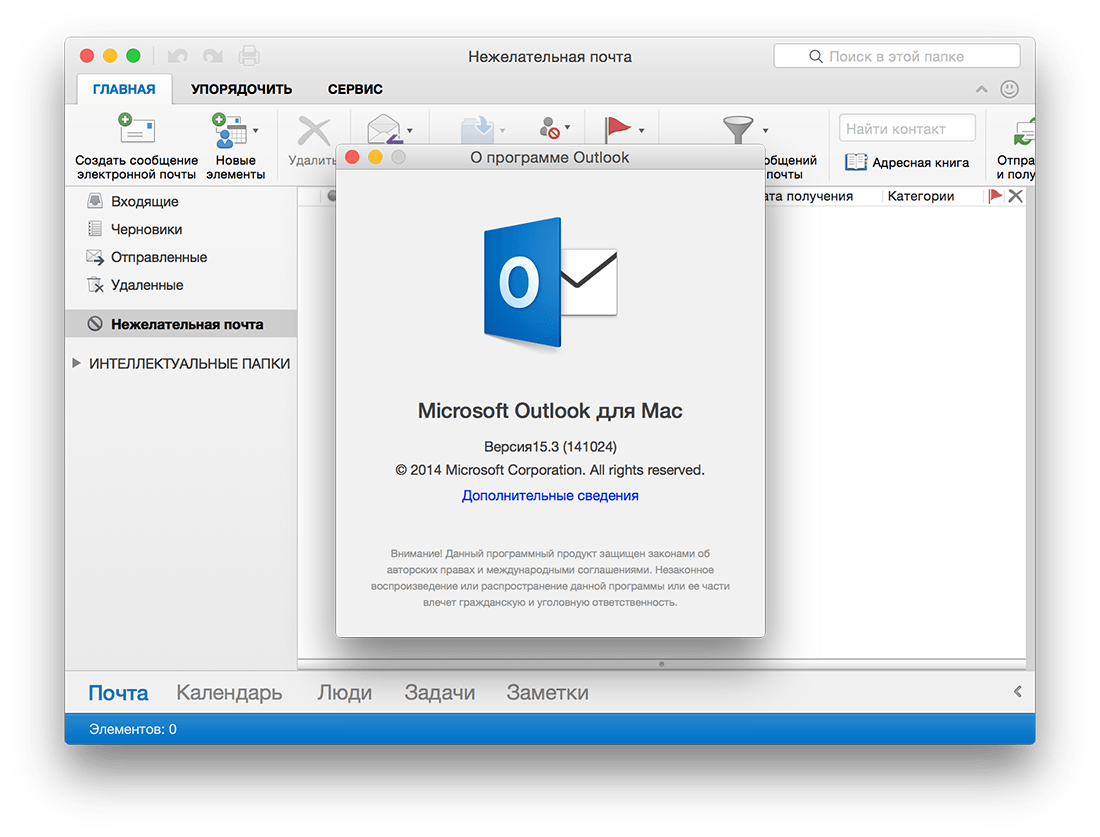The image size is (1100, 837).
Task: Click the Junk mail person icon
Action: 550,128
